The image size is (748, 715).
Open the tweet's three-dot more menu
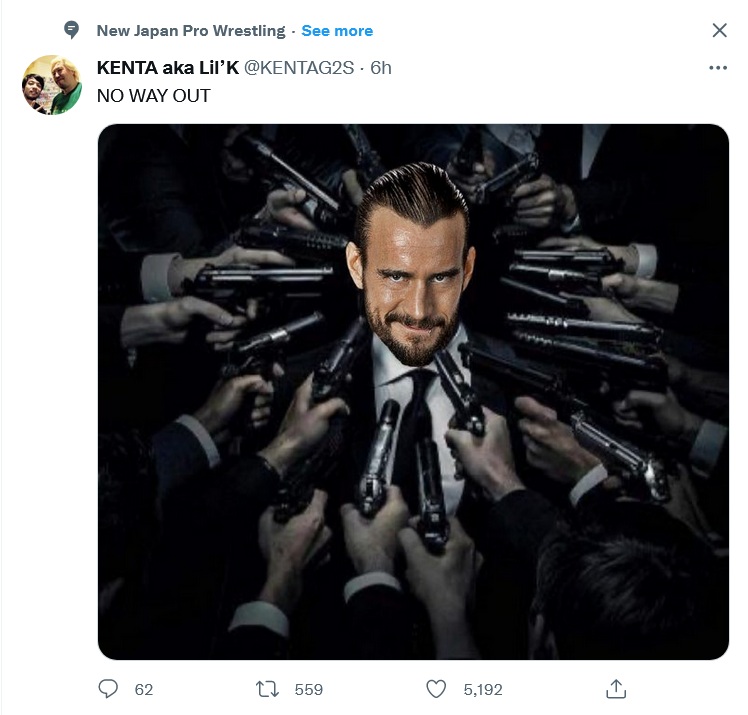click(718, 68)
